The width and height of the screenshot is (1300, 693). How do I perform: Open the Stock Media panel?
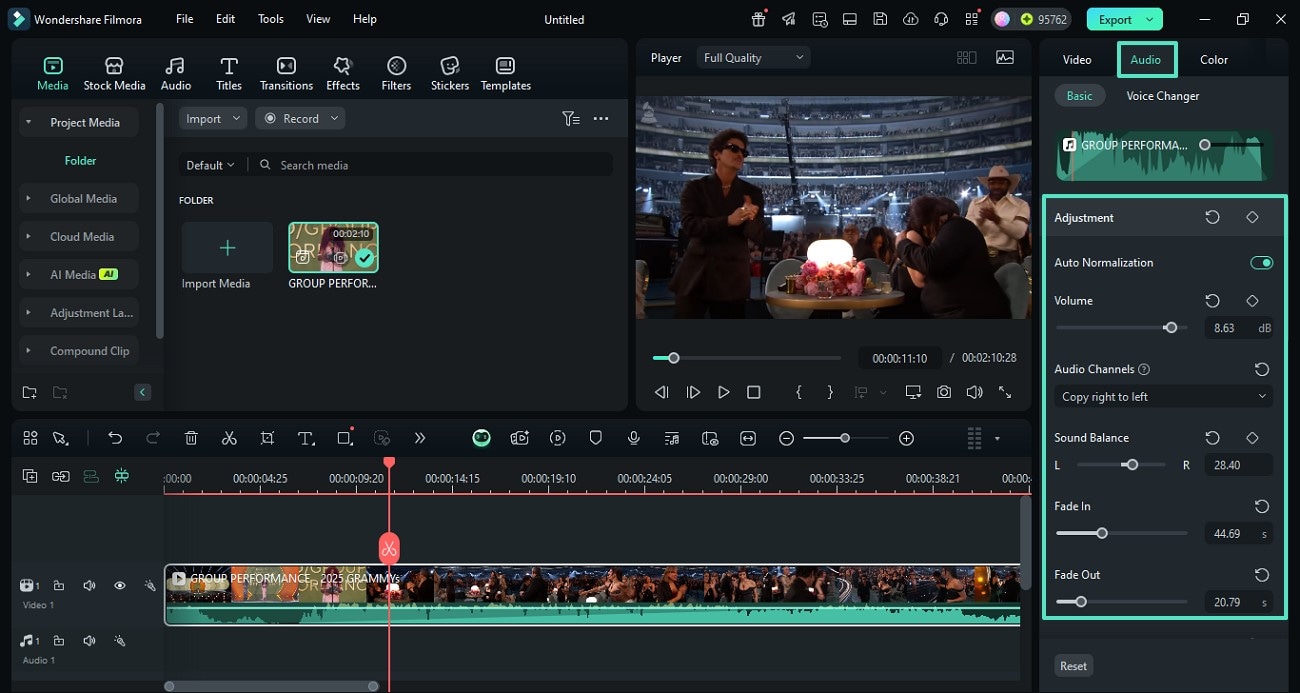(x=114, y=73)
